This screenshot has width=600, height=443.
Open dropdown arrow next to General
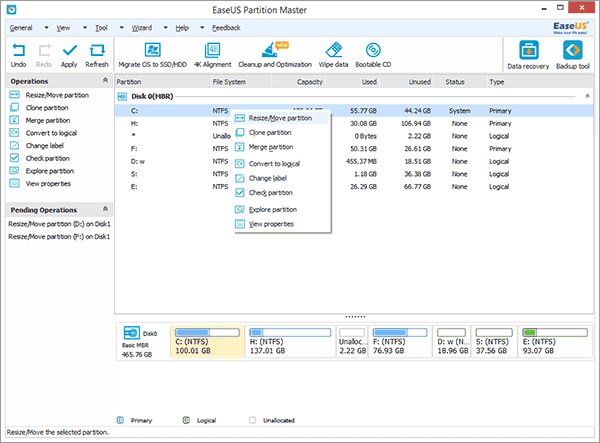(x=46, y=28)
